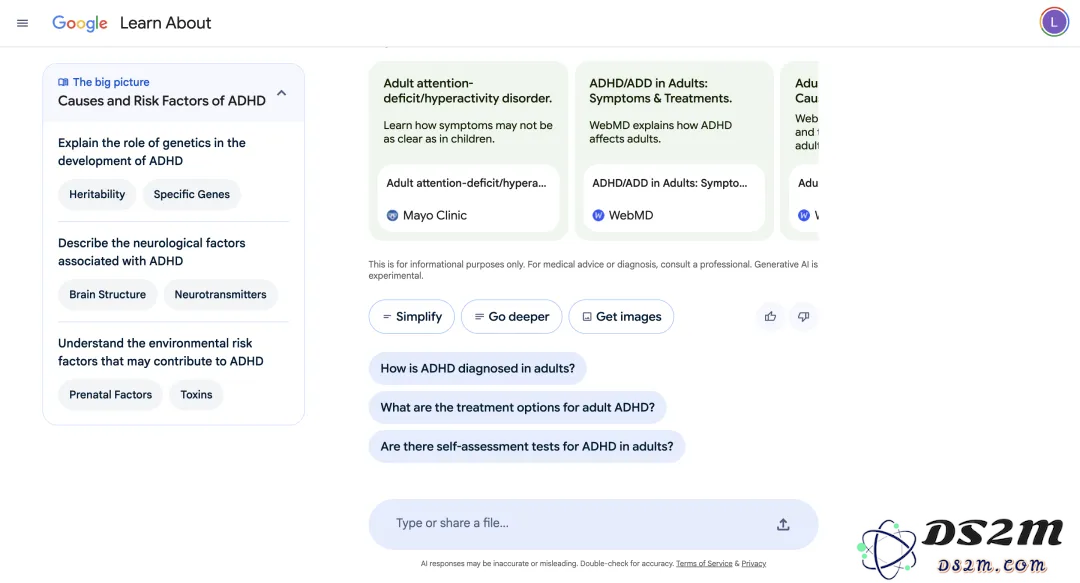1080x583 pixels.
Task: Focus the Type or share a file input
Action: 594,524
